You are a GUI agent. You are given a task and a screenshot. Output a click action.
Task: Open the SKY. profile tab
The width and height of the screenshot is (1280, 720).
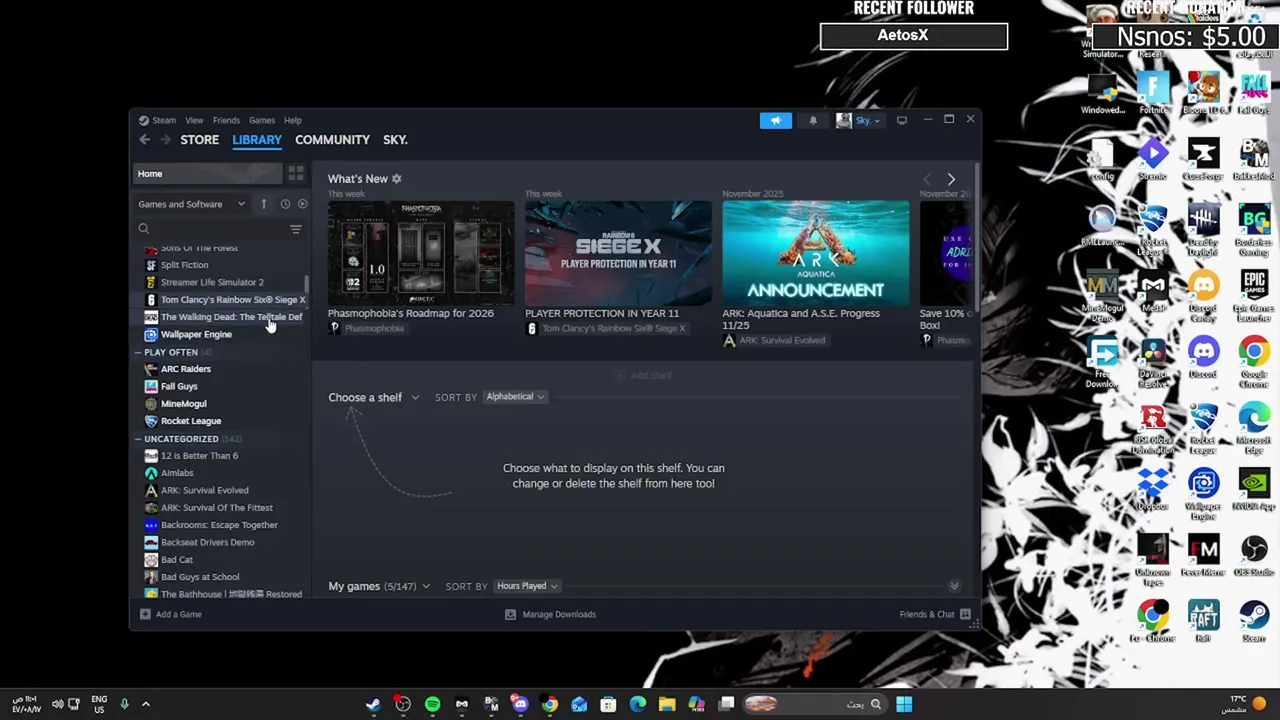coord(395,140)
